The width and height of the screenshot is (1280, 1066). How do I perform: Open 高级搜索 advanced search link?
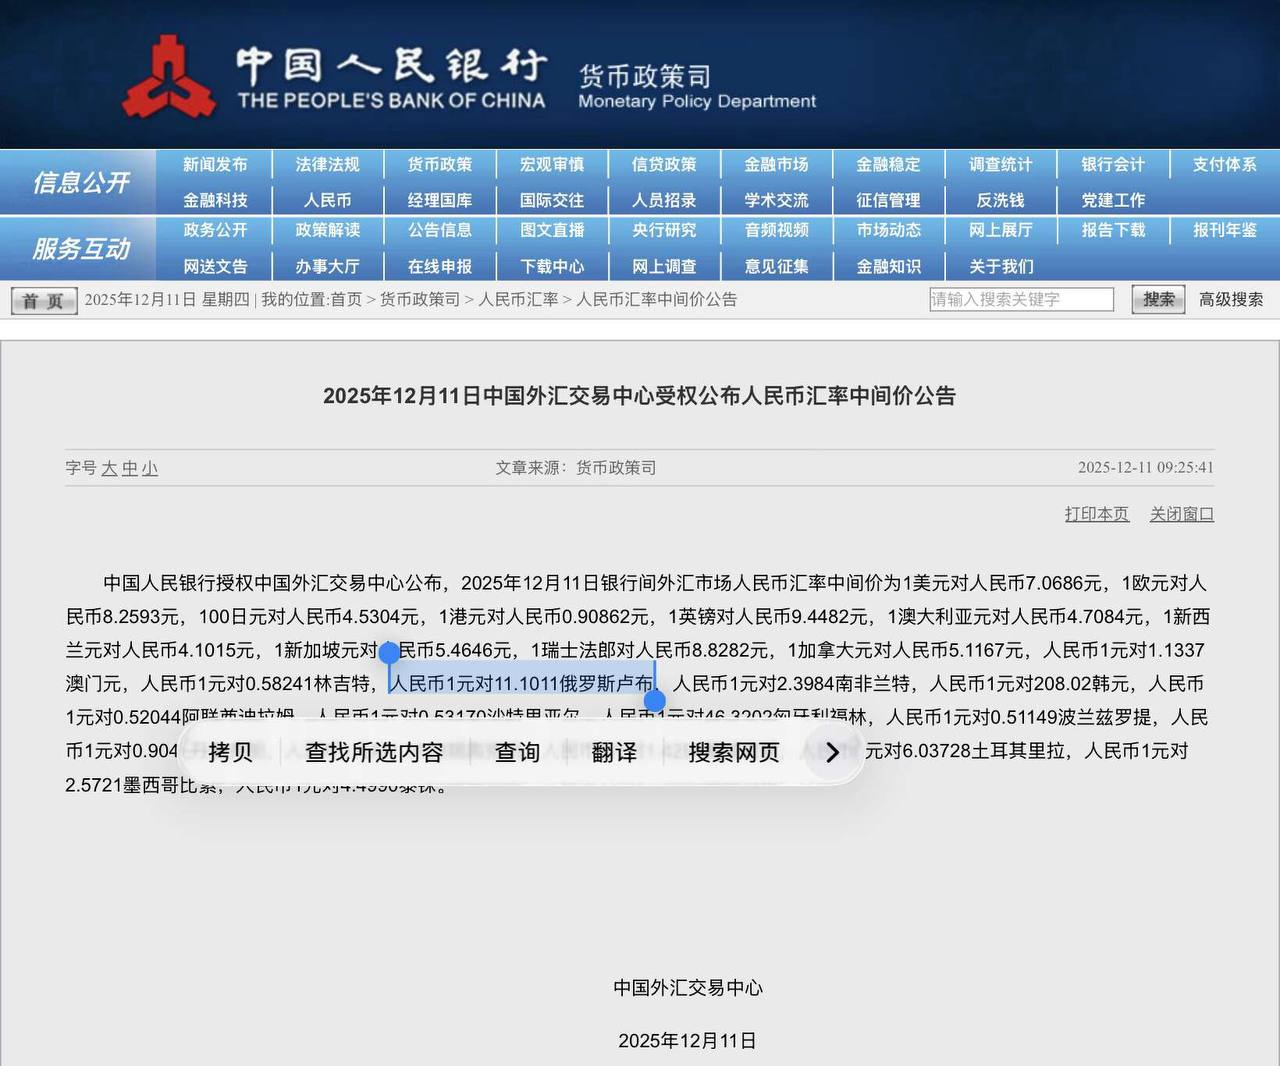[x=1231, y=299]
